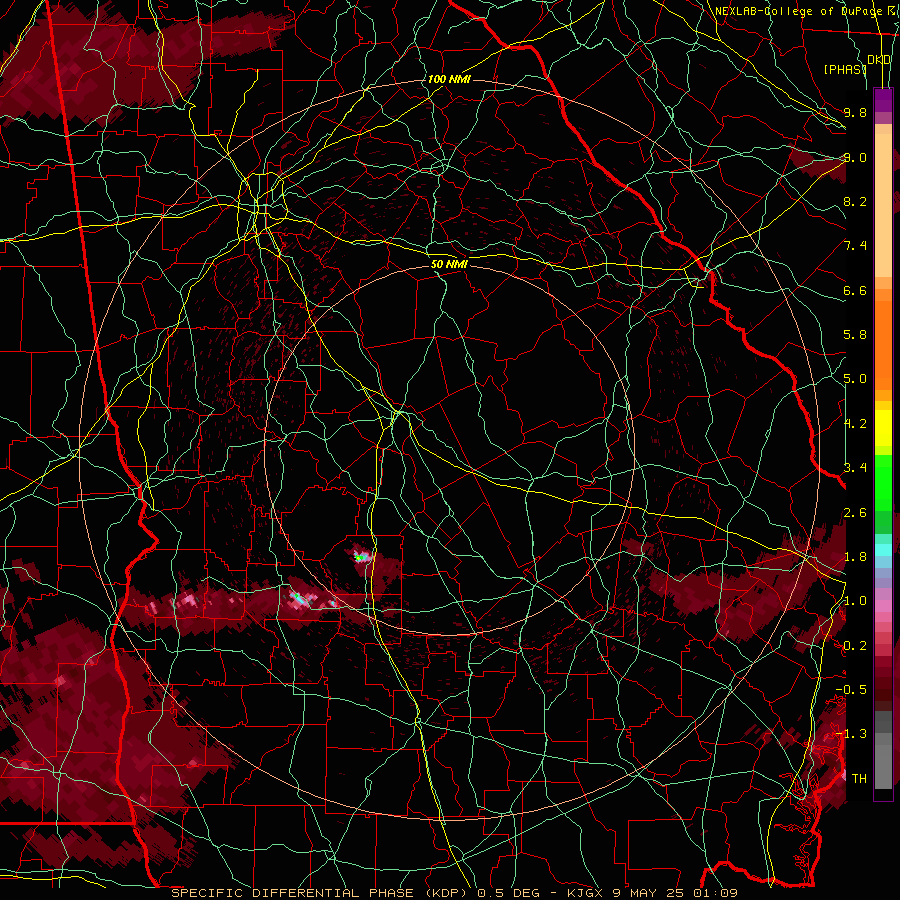The image size is (900, 900).
Task: Click the 8.2 value on color scale
Action: point(855,201)
